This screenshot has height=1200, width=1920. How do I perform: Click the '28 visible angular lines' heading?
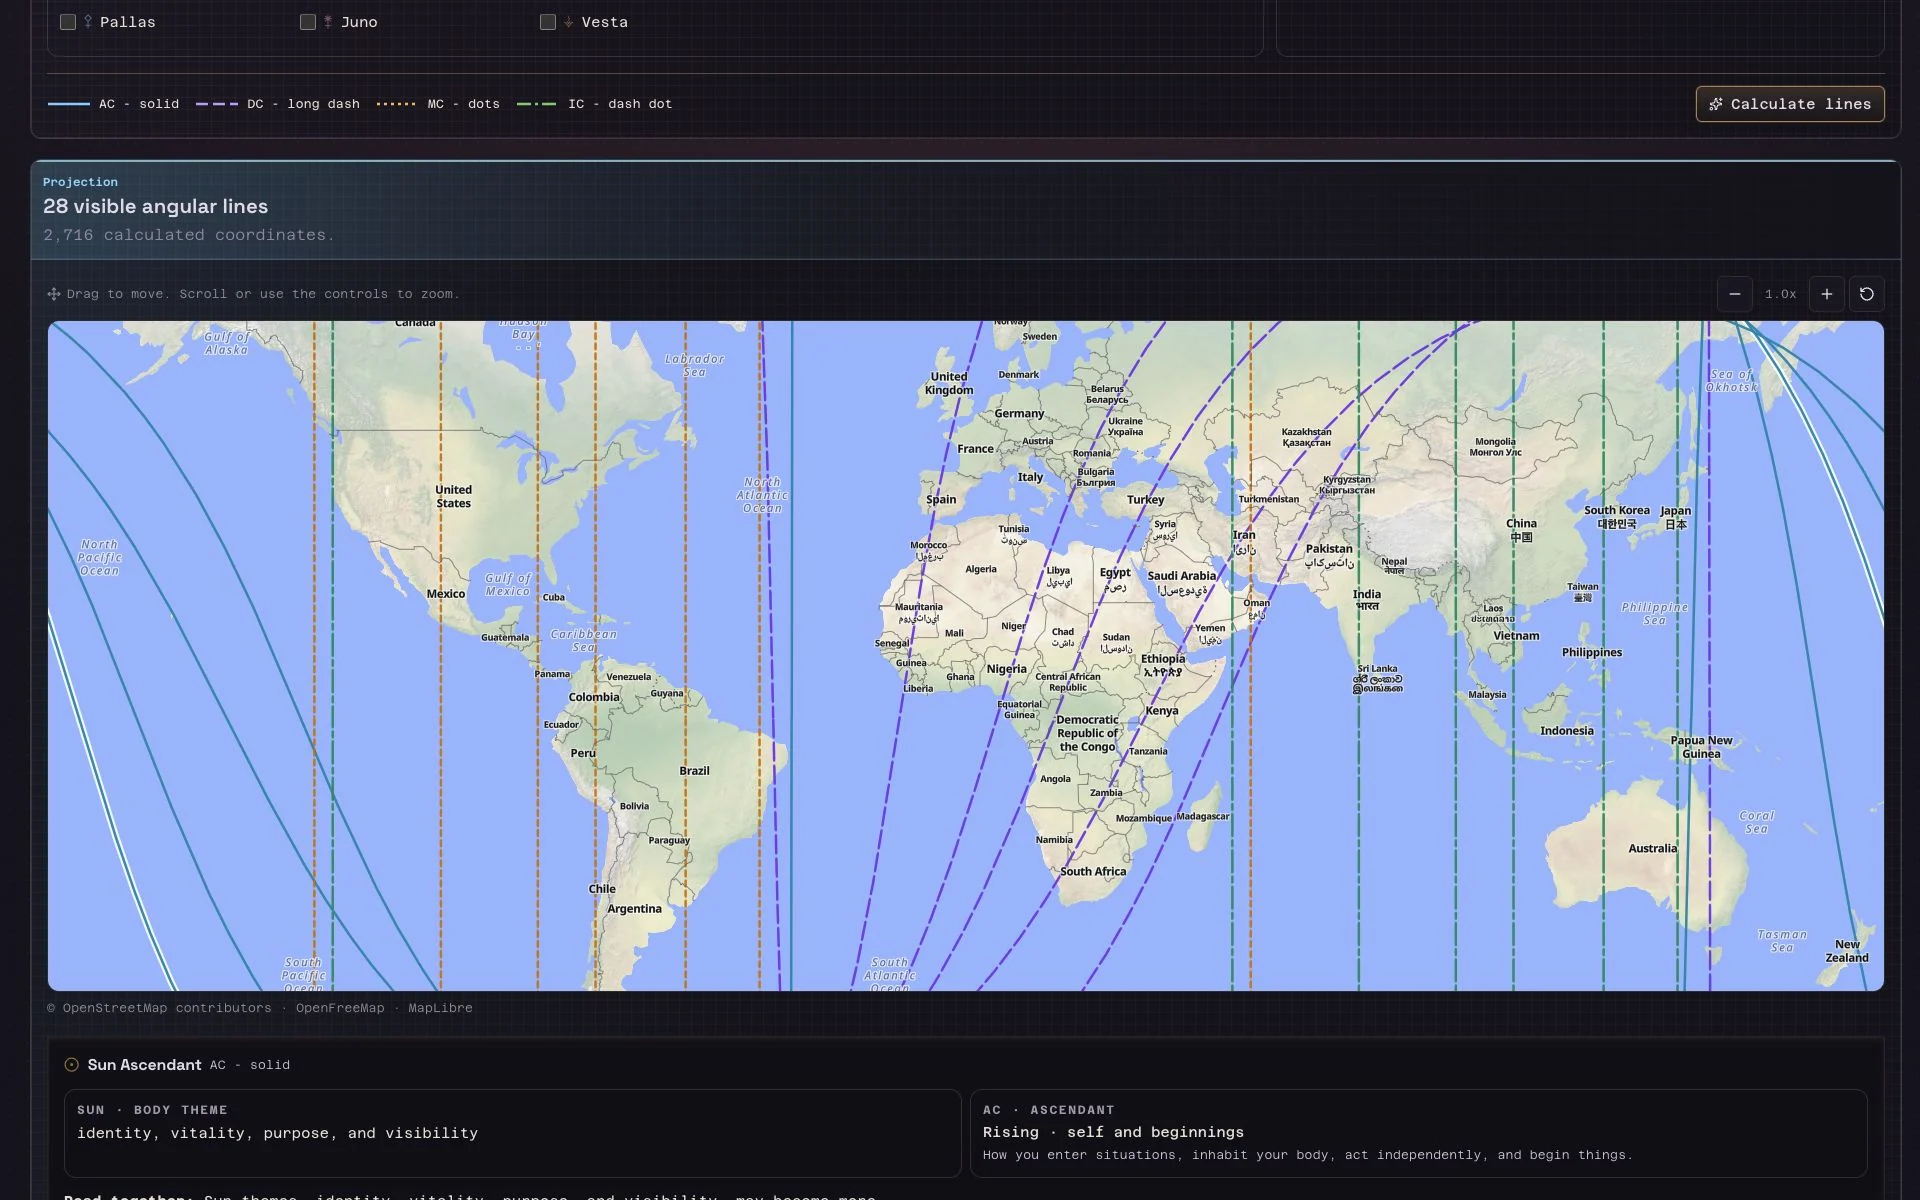point(156,207)
